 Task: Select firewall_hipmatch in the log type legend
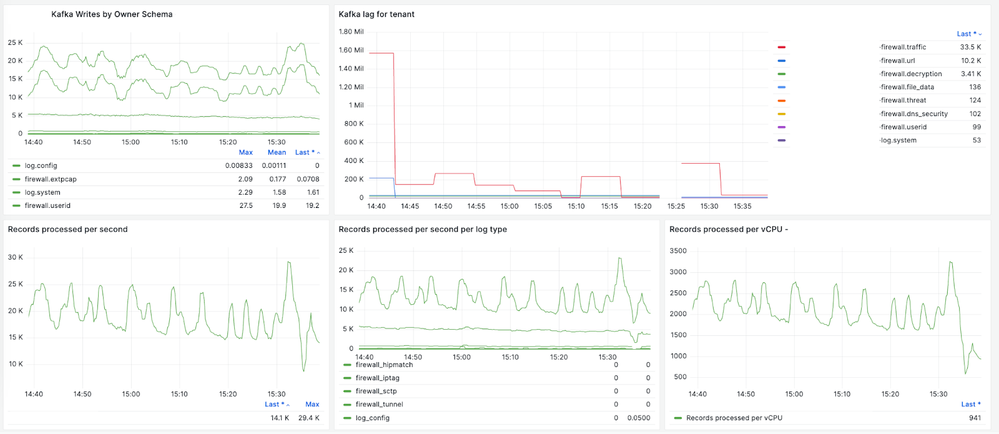click(x=385, y=365)
